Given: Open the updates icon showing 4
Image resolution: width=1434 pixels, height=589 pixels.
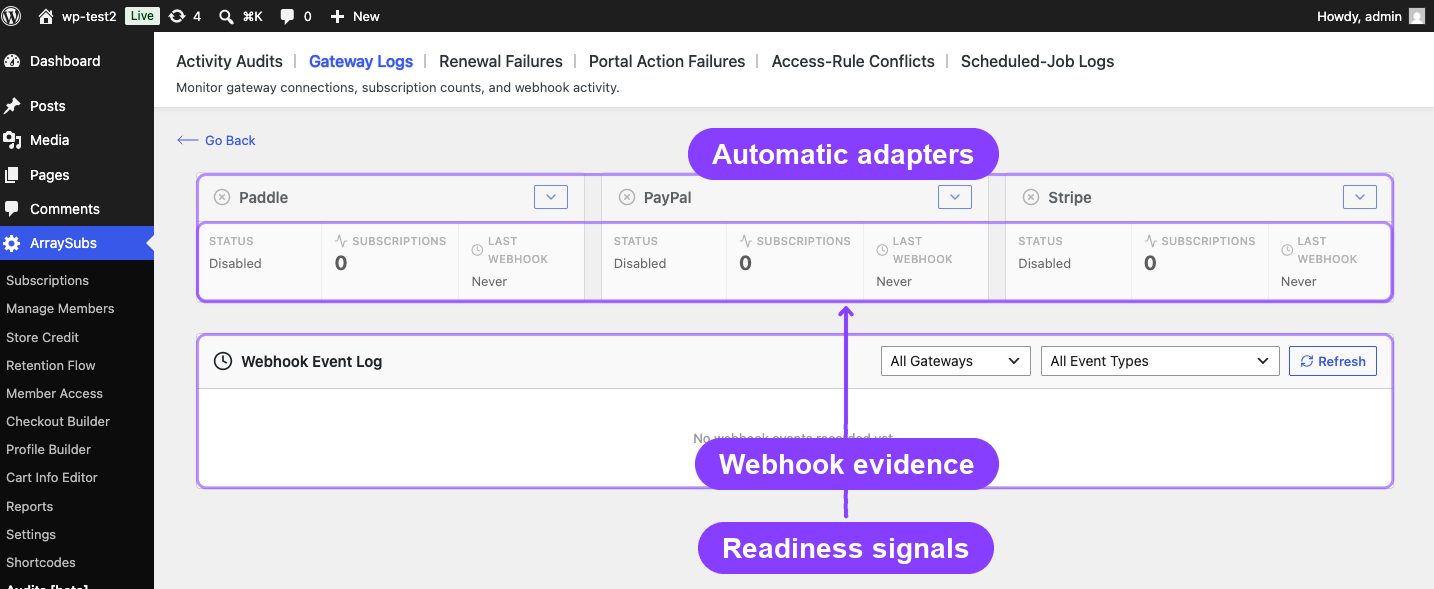Looking at the screenshot, I should [185, 16].
